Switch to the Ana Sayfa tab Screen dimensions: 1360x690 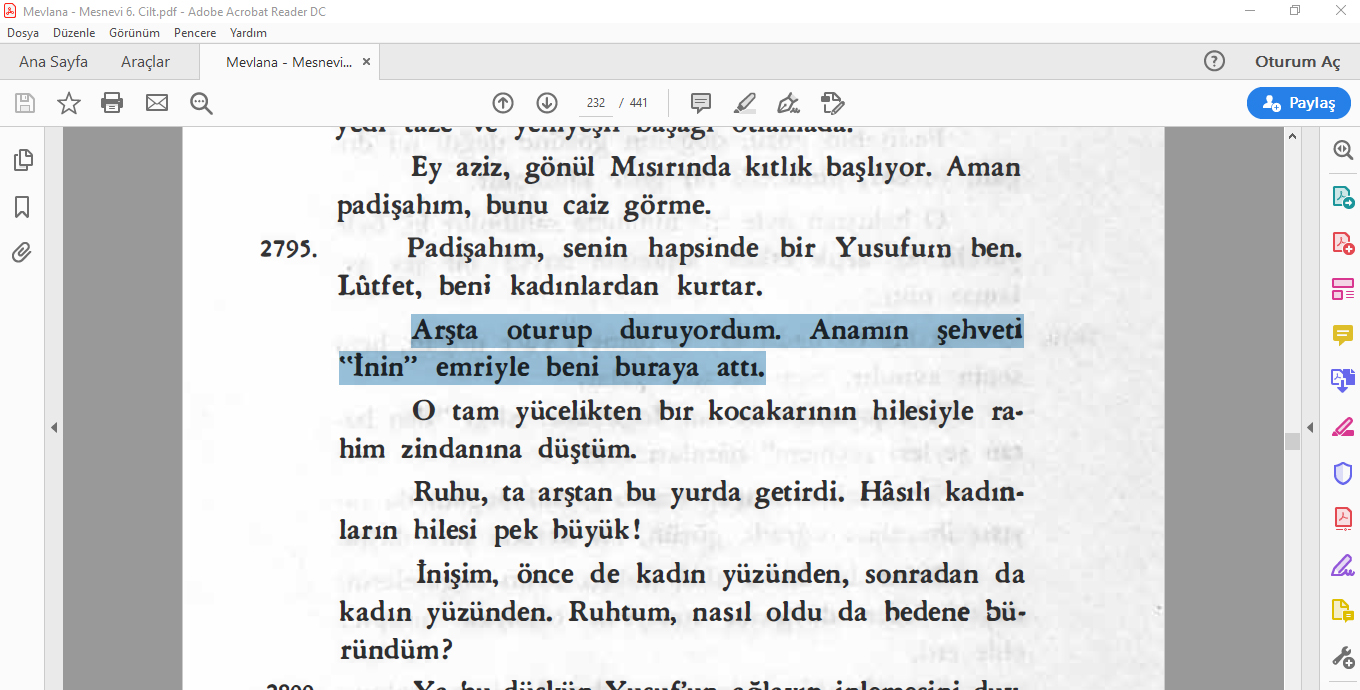[53, 62]
